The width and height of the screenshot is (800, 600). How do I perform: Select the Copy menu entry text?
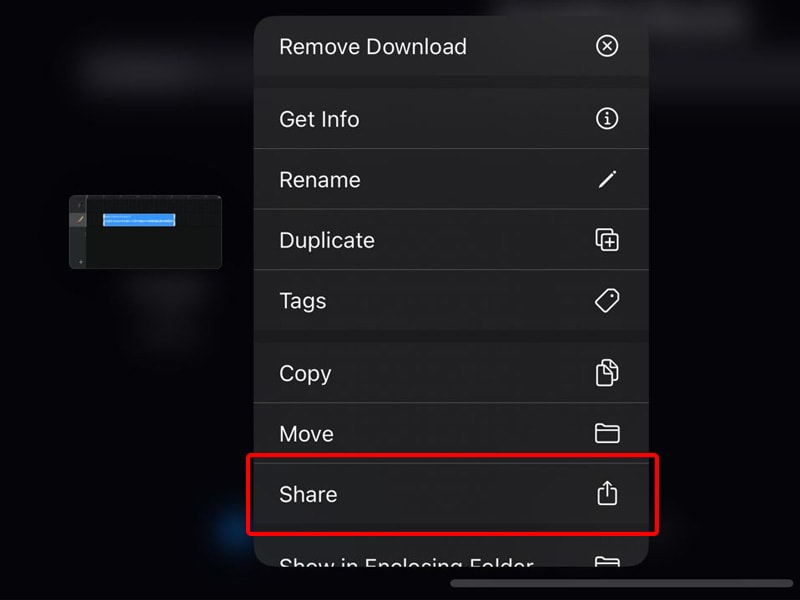[305, 374]
